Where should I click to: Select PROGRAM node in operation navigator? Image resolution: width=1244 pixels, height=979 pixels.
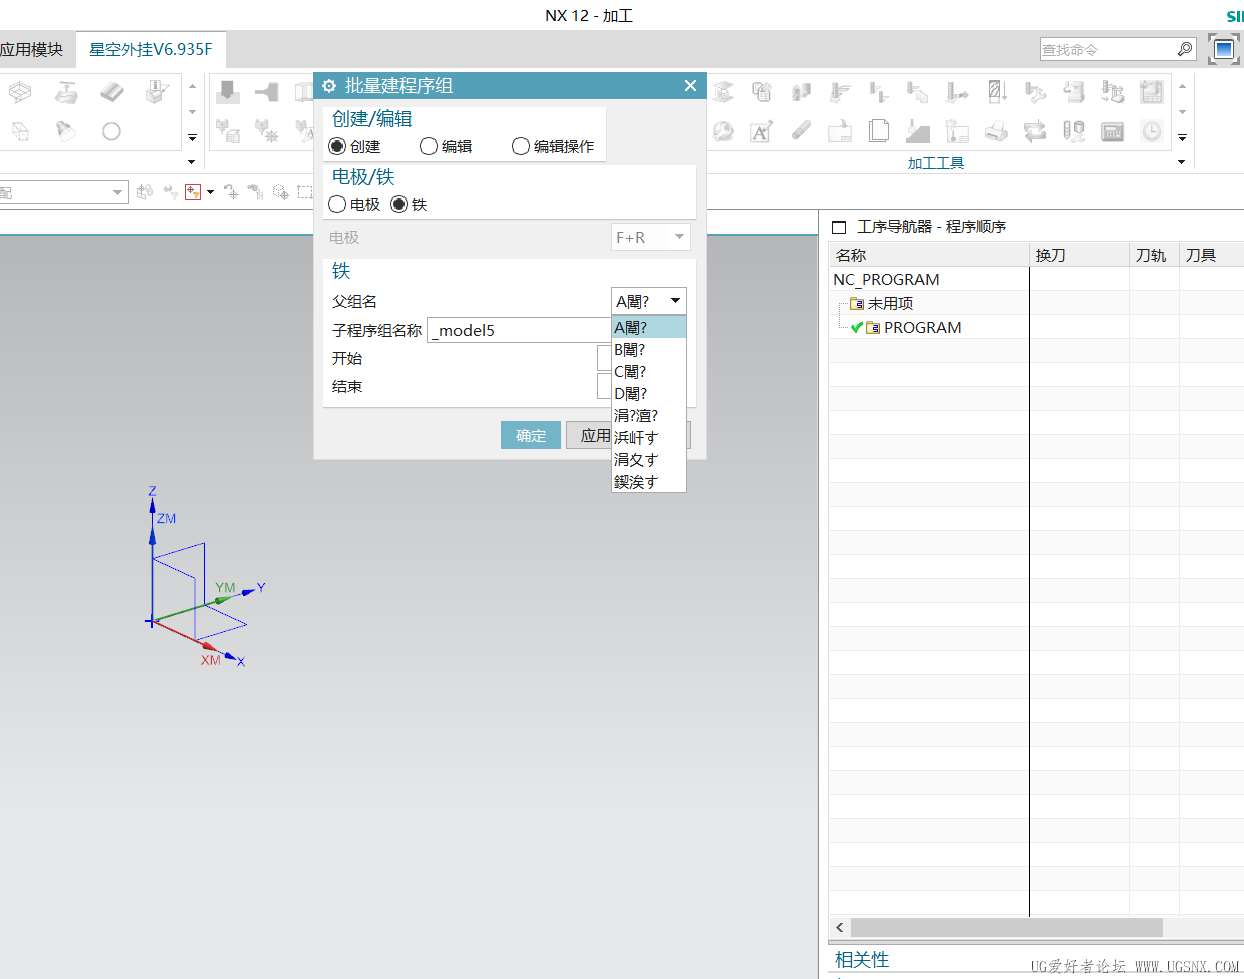(x=922, y=328)
